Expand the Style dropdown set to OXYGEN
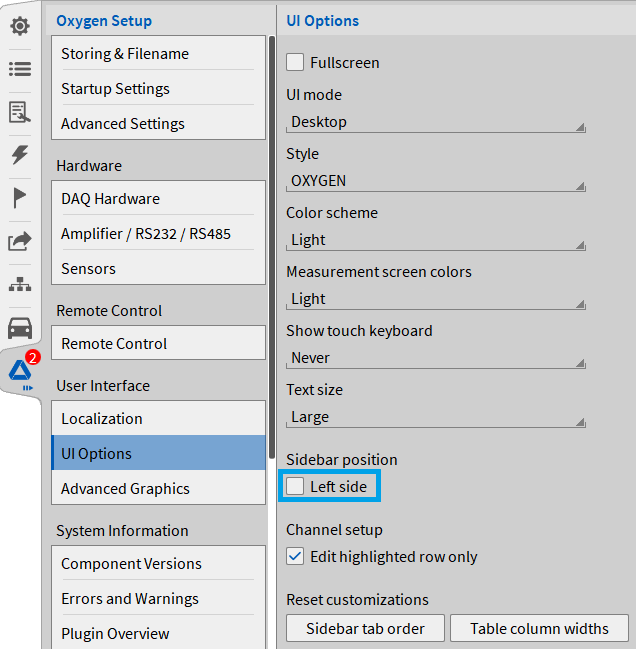The height and width of the screenshot is (649, 636). [x=435, y=181]
